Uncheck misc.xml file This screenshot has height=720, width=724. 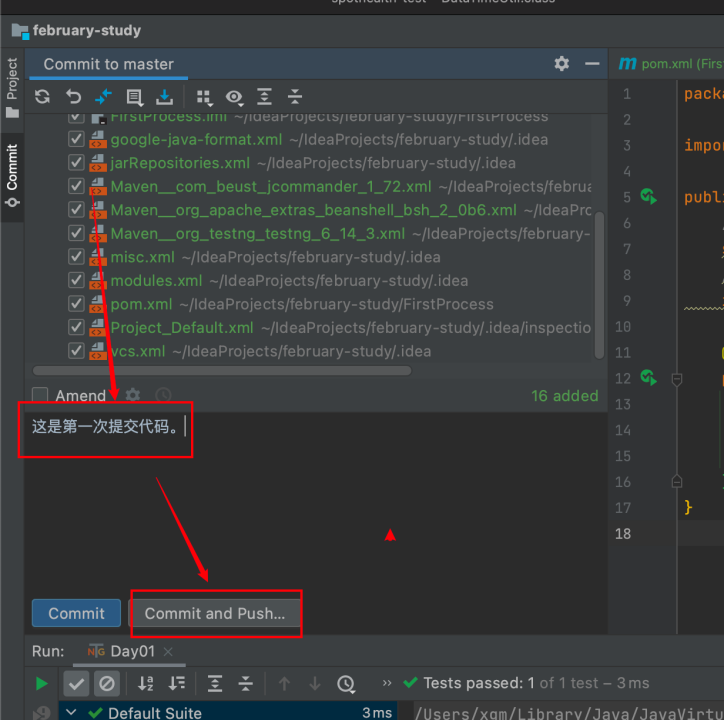(76, 257)
